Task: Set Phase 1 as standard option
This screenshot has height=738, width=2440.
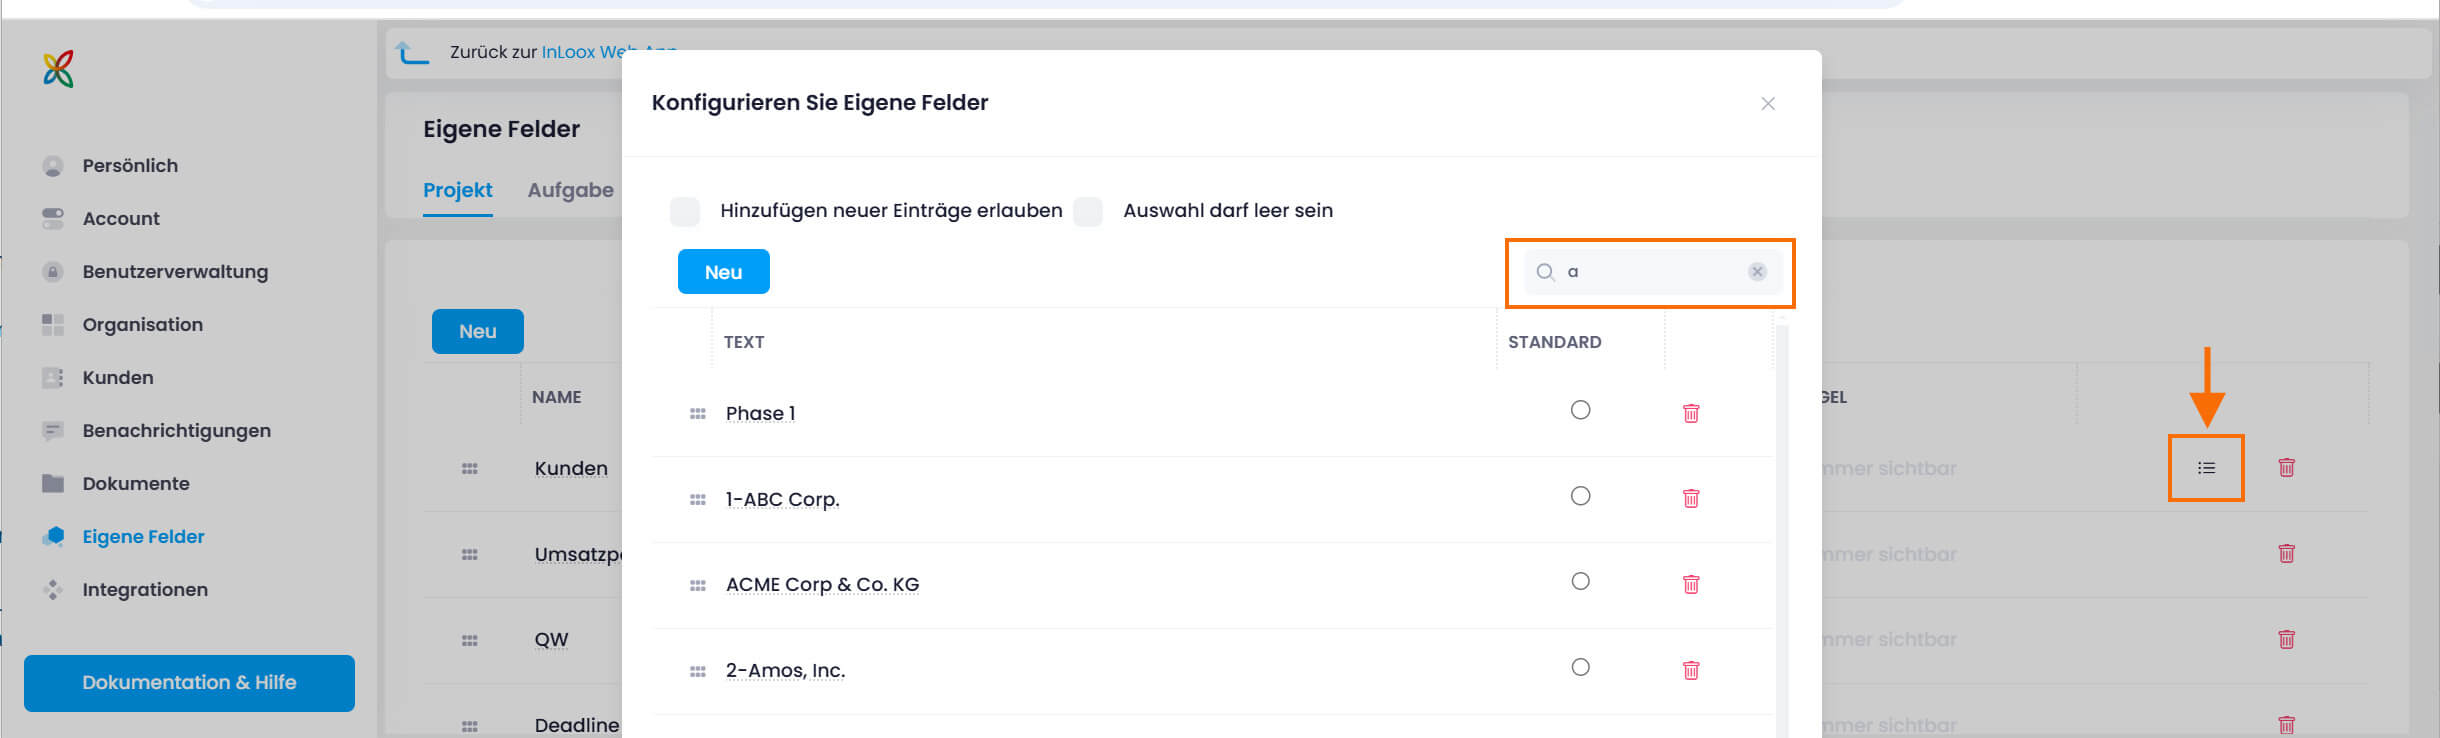Action: coord(1579,410)
